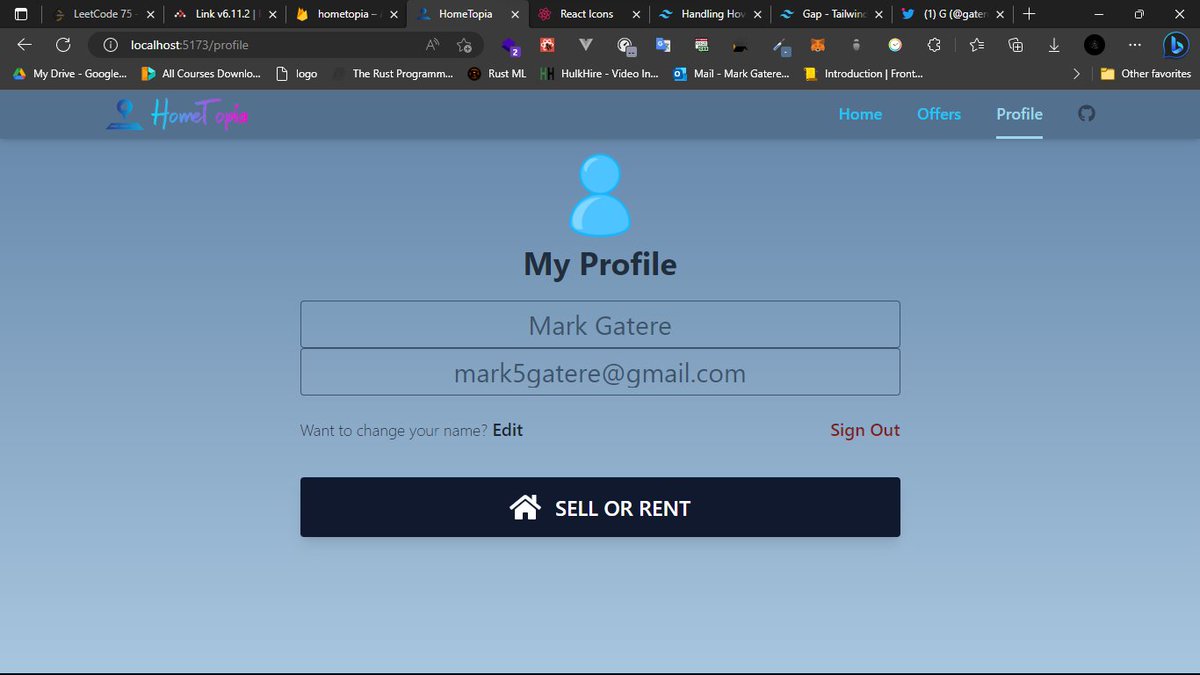The width and height of the screenshot is (1200, 675).
Task: Click the HomeTopia logo in the header
Action: point(177,114)
